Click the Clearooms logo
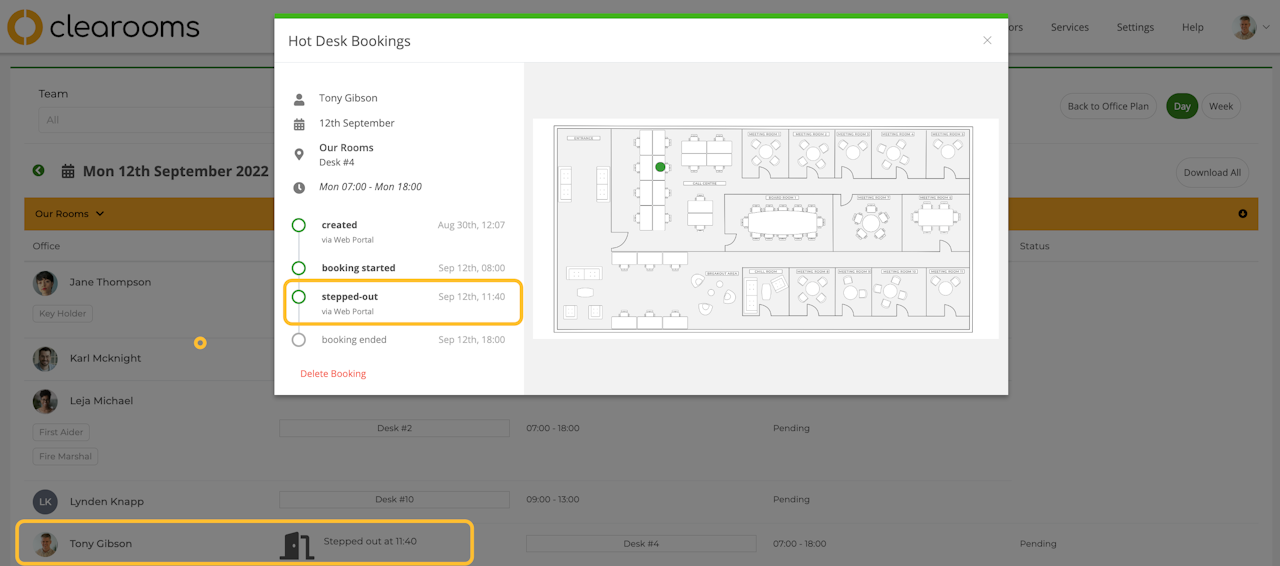Viewport: 1280px width, 566px height. [x=104, y=27]
